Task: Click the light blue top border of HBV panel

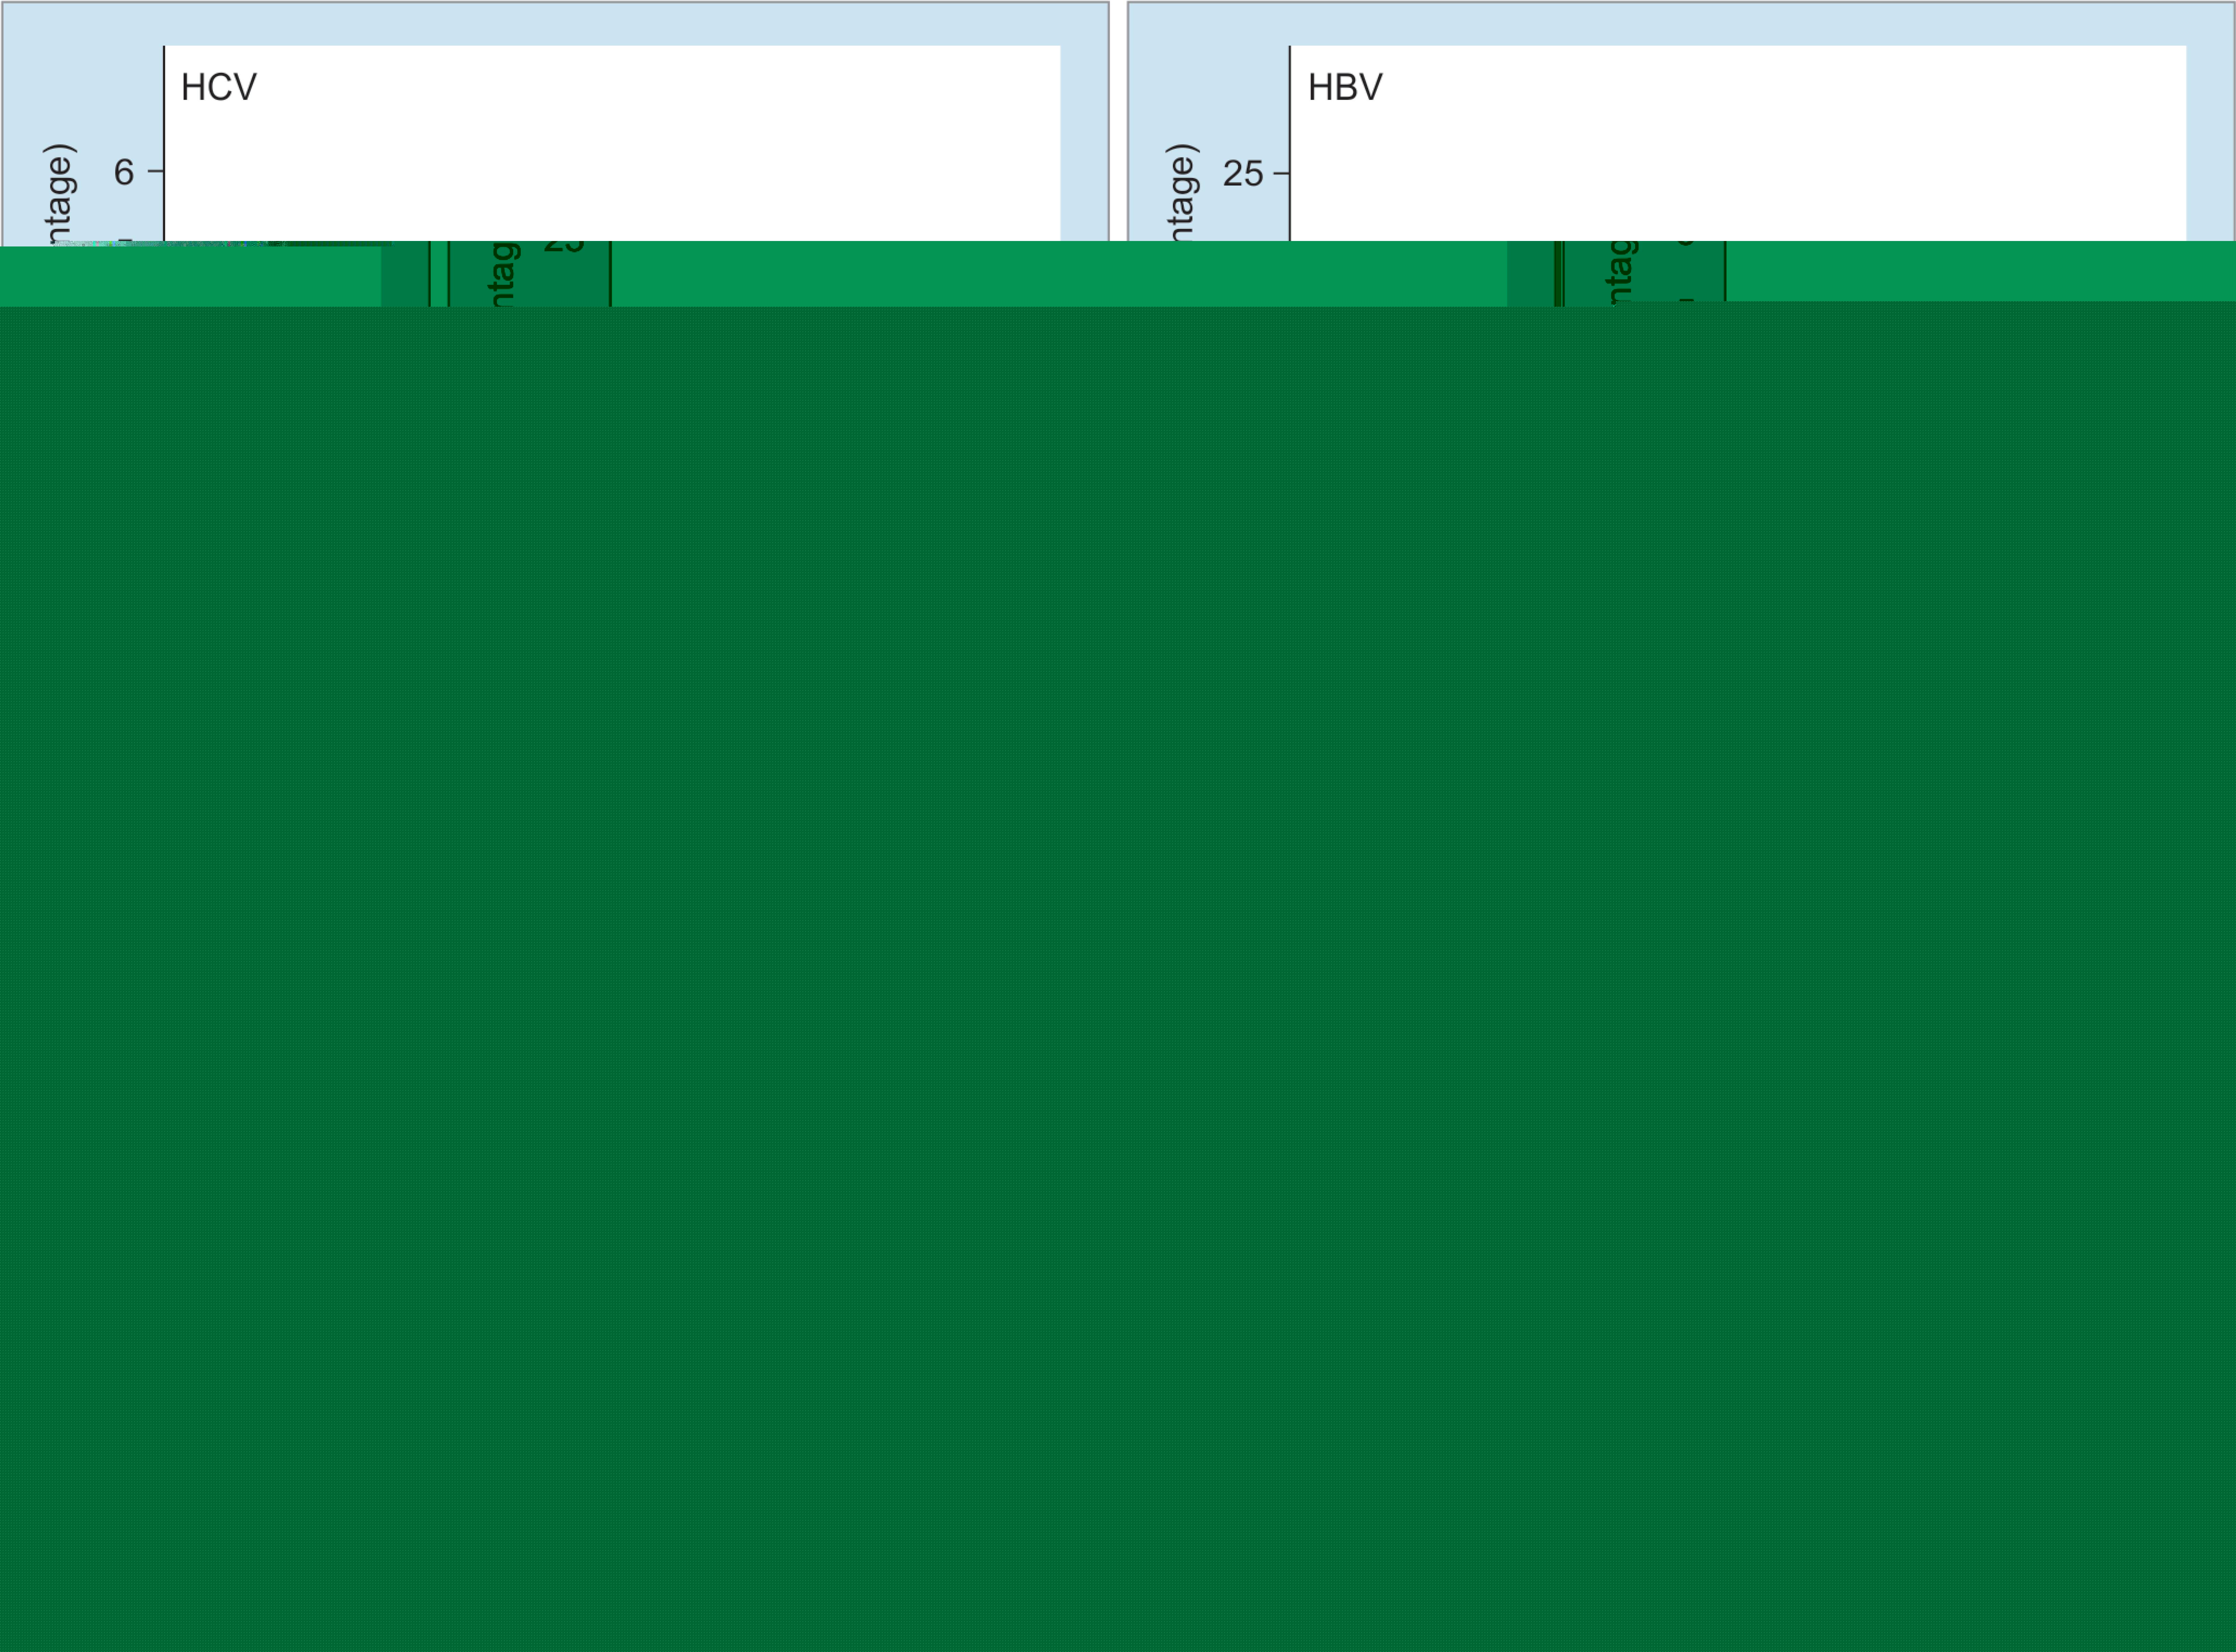Action: (x=1700, y=24)
